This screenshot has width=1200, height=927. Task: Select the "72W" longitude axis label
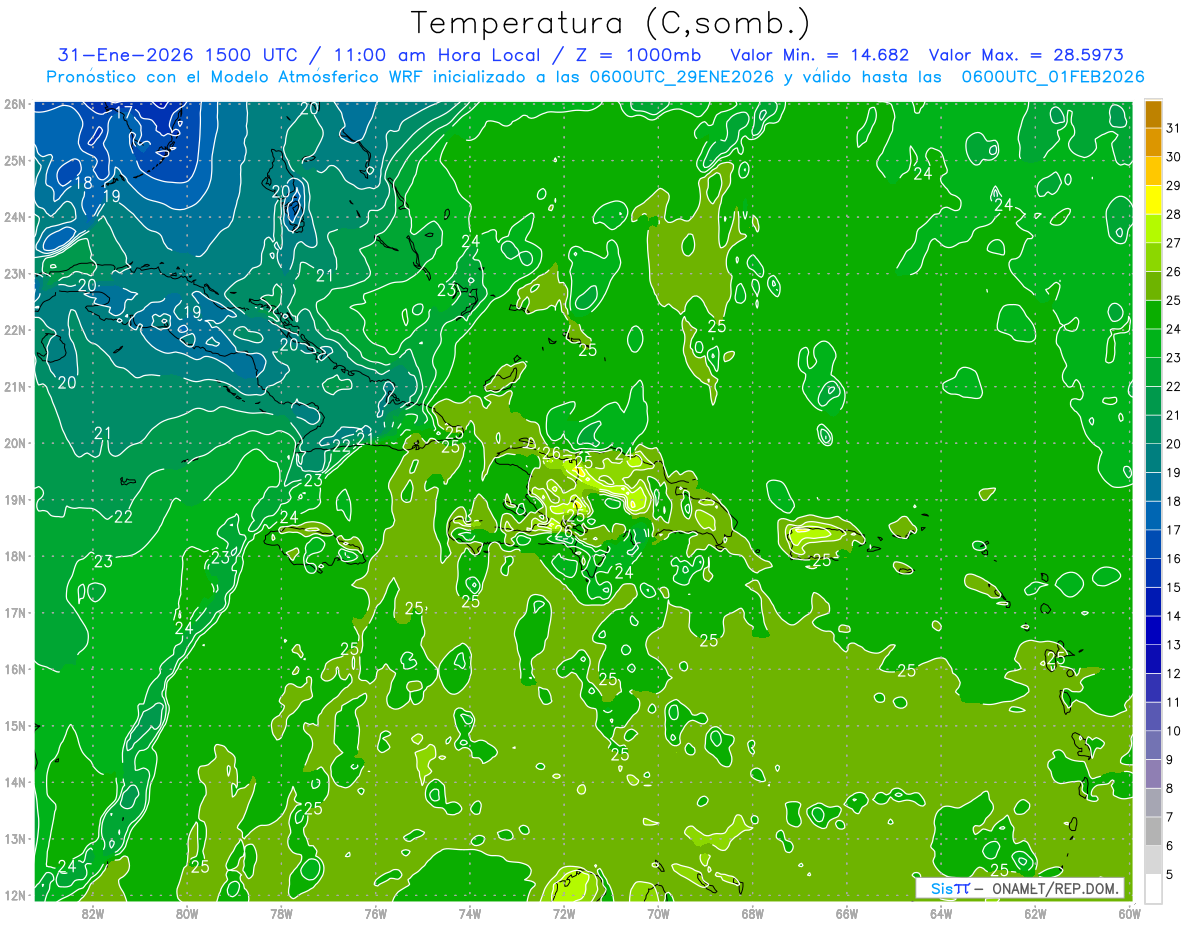point(564,913)
